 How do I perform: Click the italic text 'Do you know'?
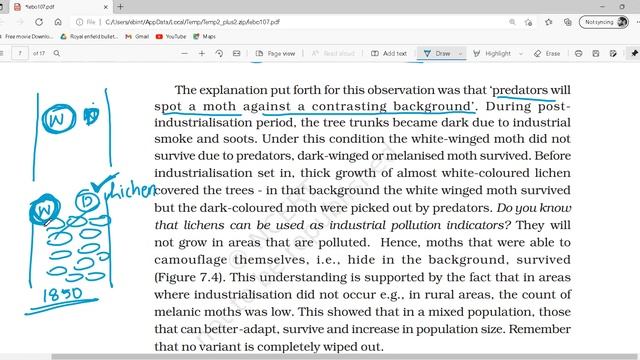coord(534,208)
